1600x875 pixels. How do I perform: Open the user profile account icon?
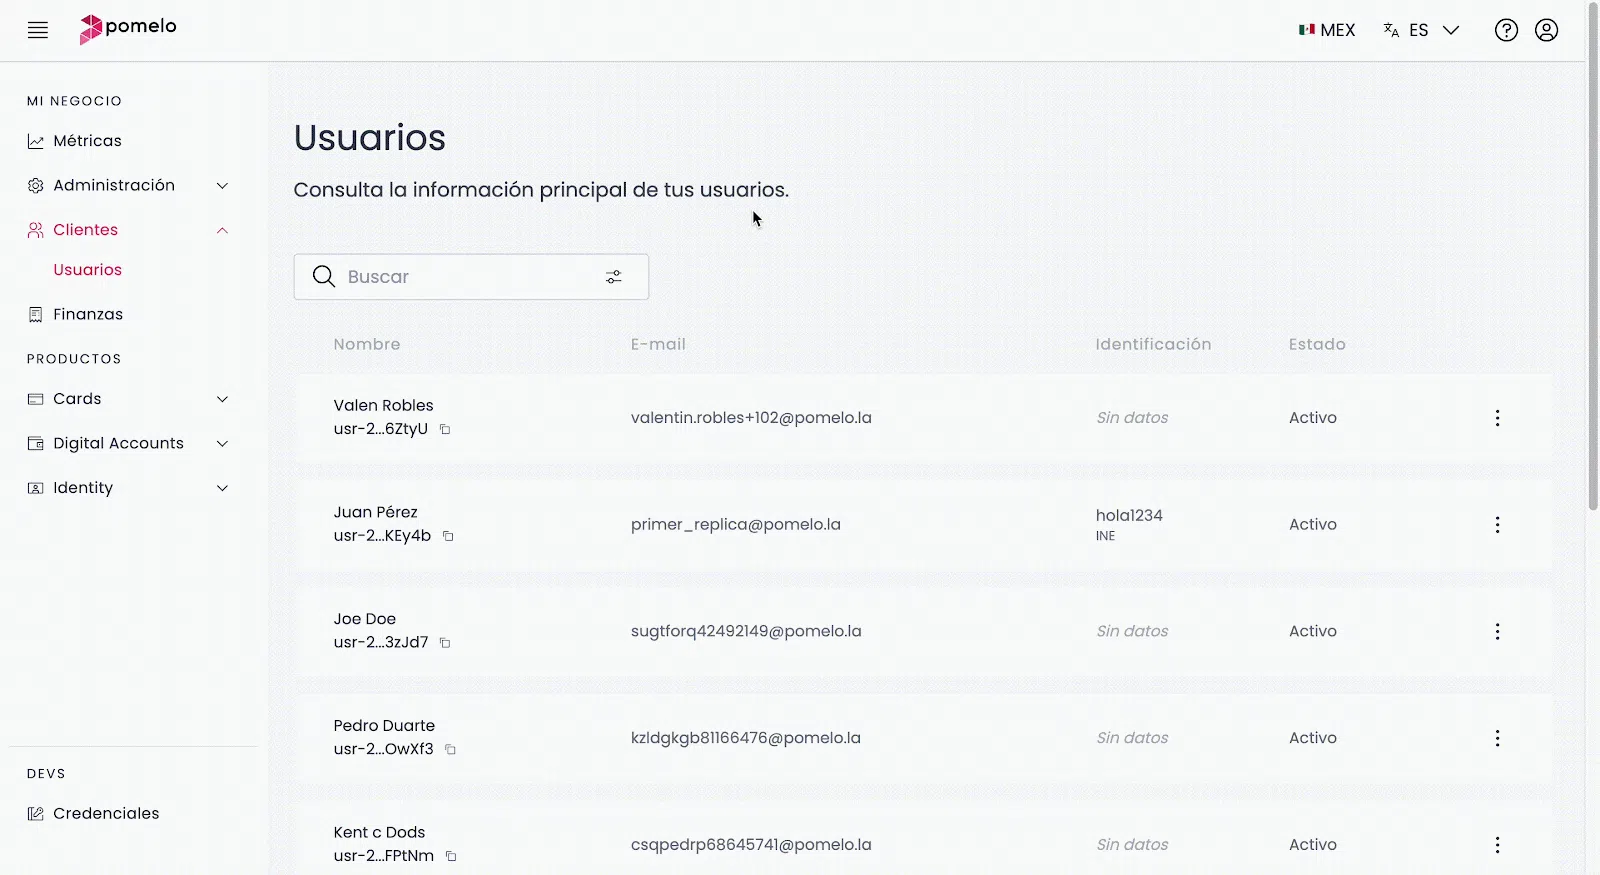tap(1547, 30)
